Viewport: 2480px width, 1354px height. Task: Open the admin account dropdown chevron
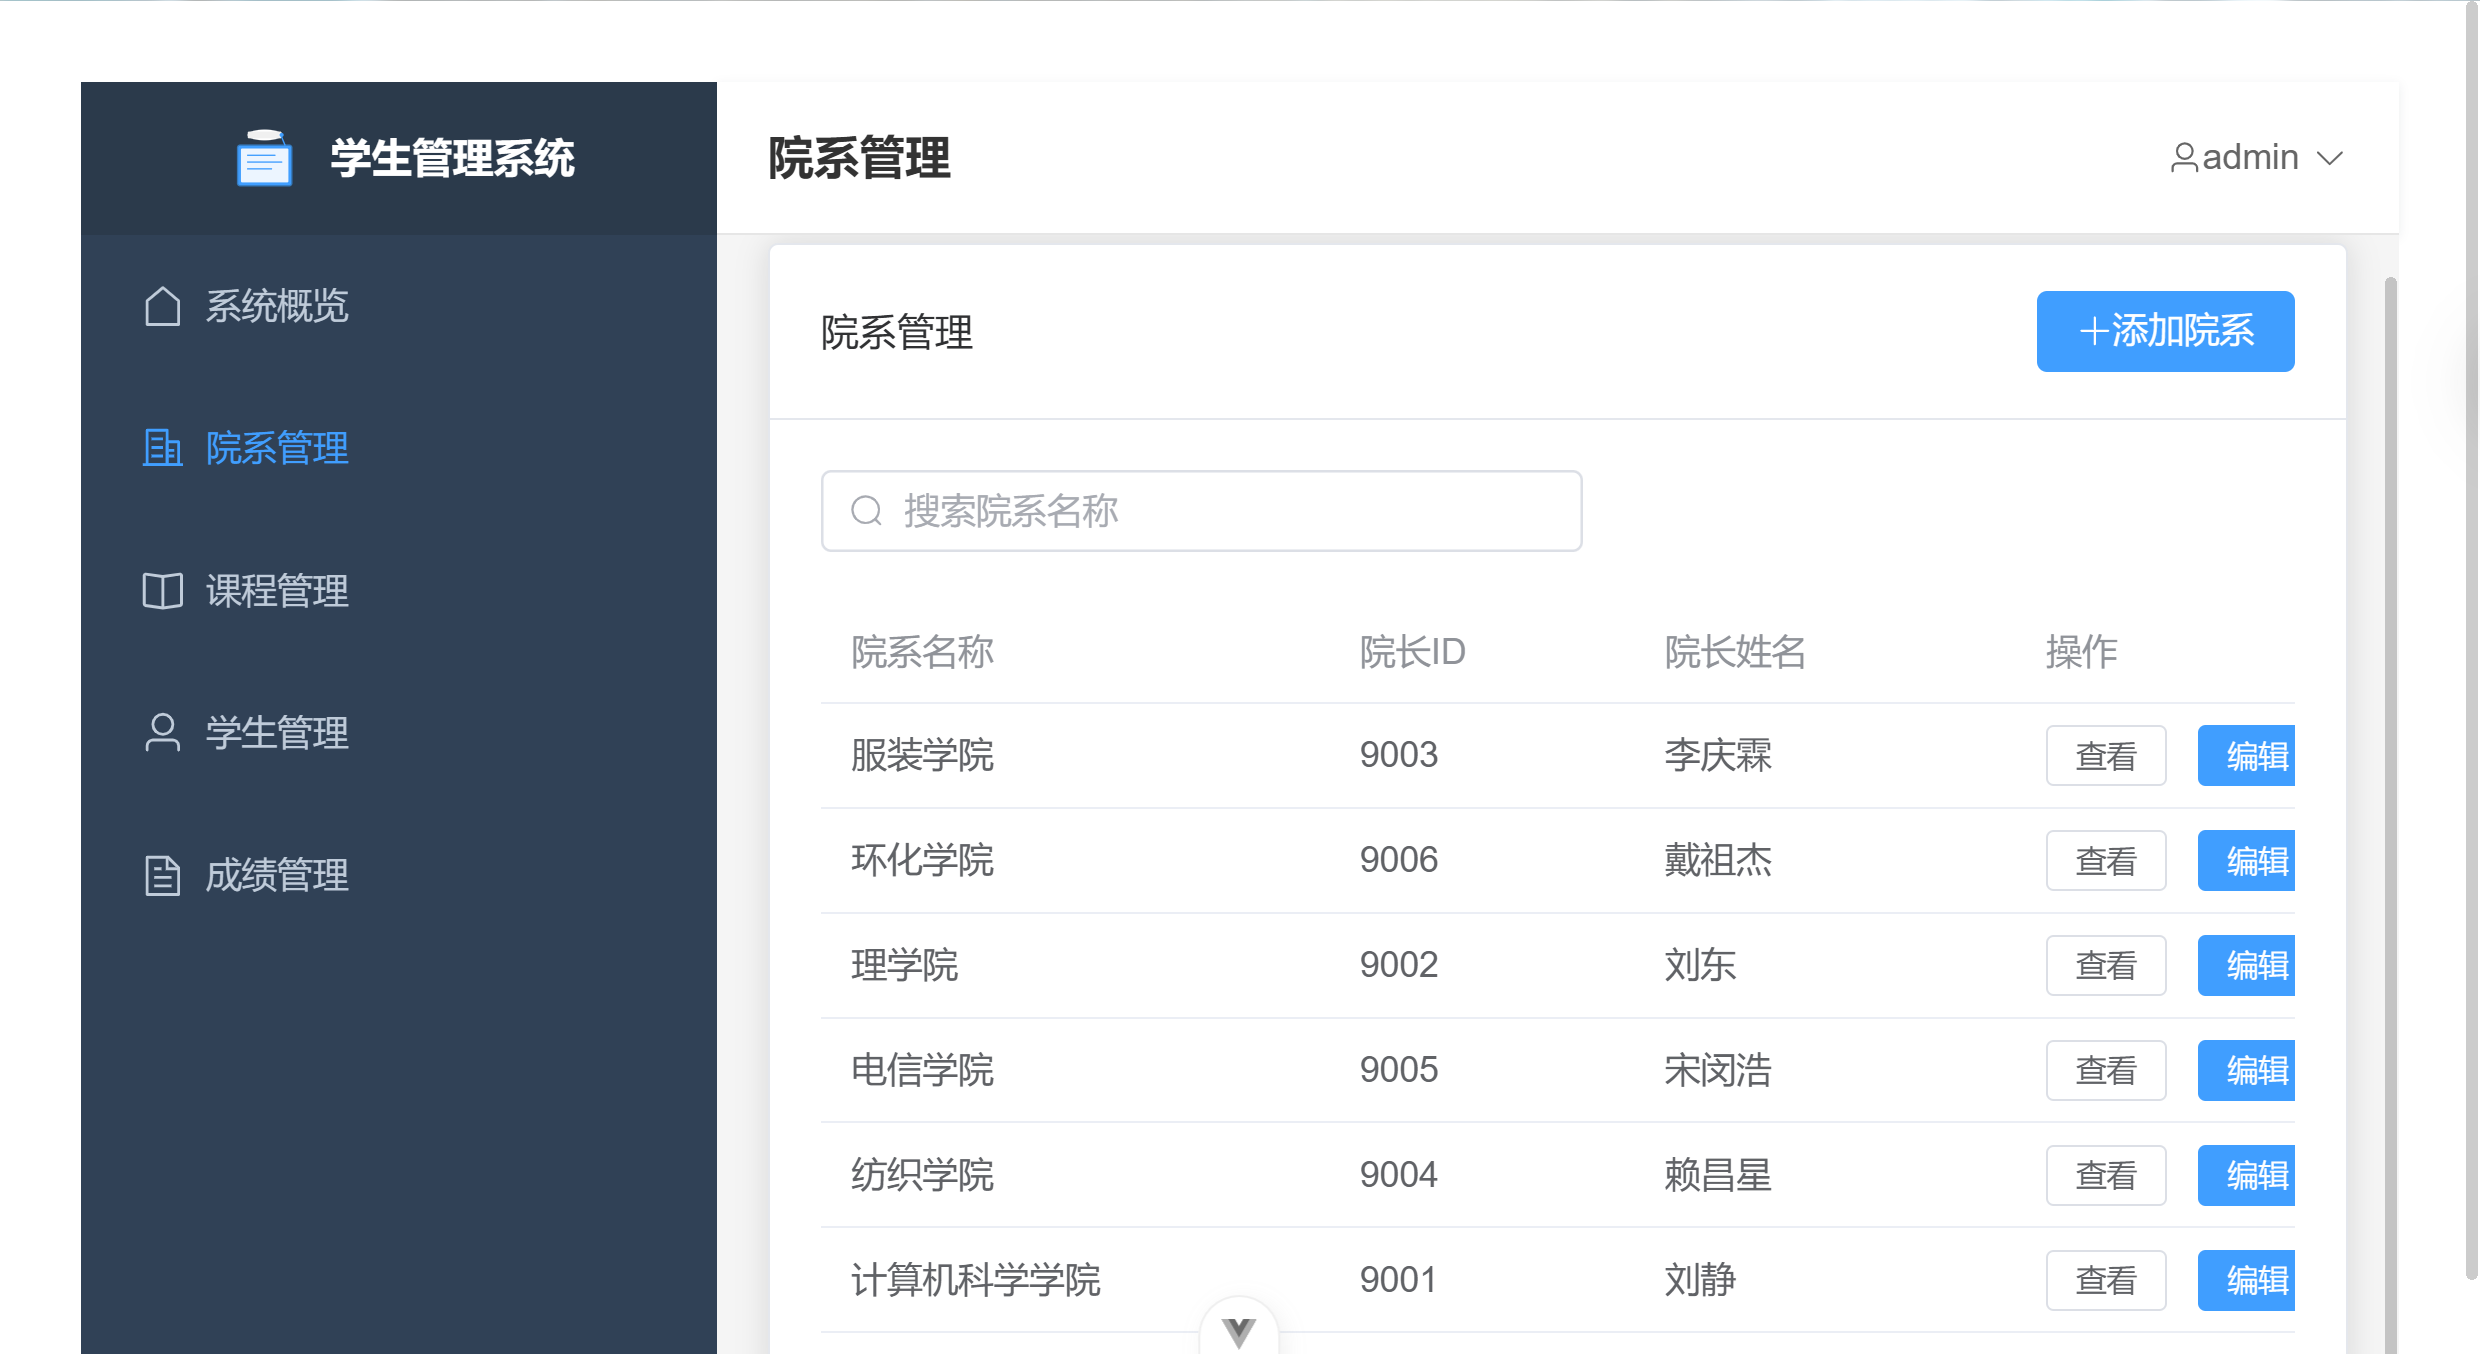pos(2331,157)
